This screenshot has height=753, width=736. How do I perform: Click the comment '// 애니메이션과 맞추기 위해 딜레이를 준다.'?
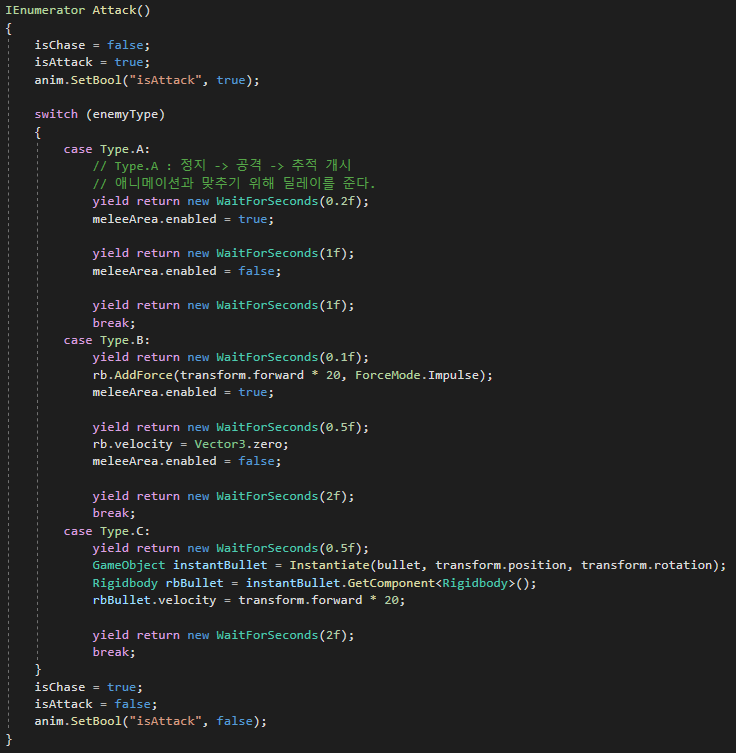click(234, 183)
